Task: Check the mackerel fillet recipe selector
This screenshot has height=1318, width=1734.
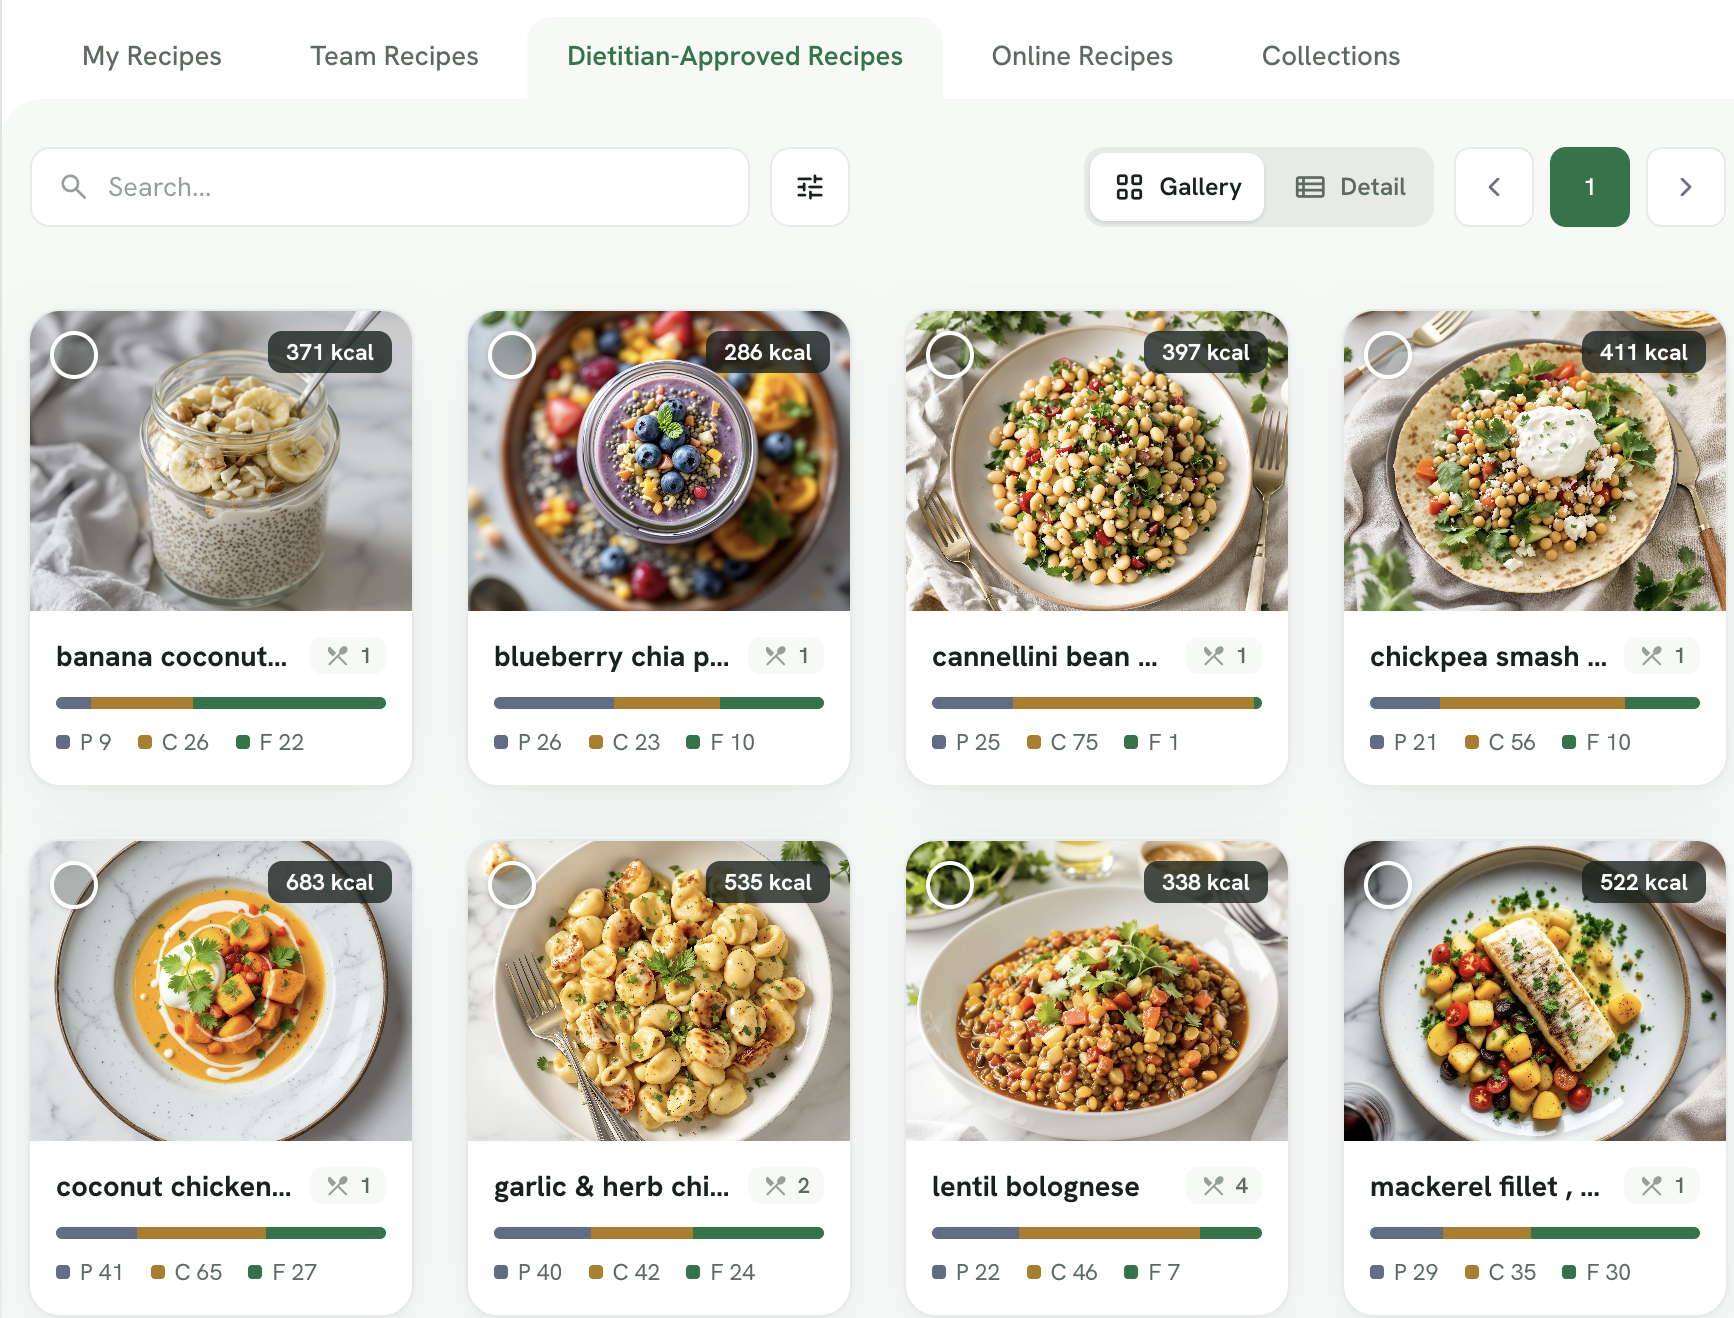Action: 1388,884
